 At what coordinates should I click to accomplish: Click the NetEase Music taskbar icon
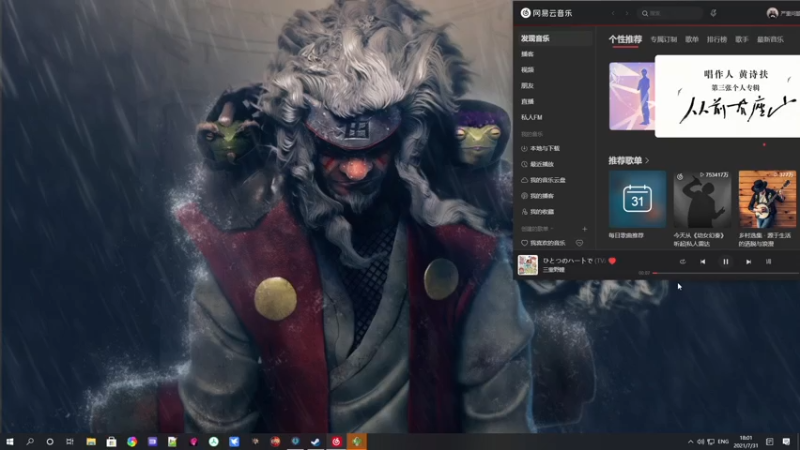(x=336, y=442)
